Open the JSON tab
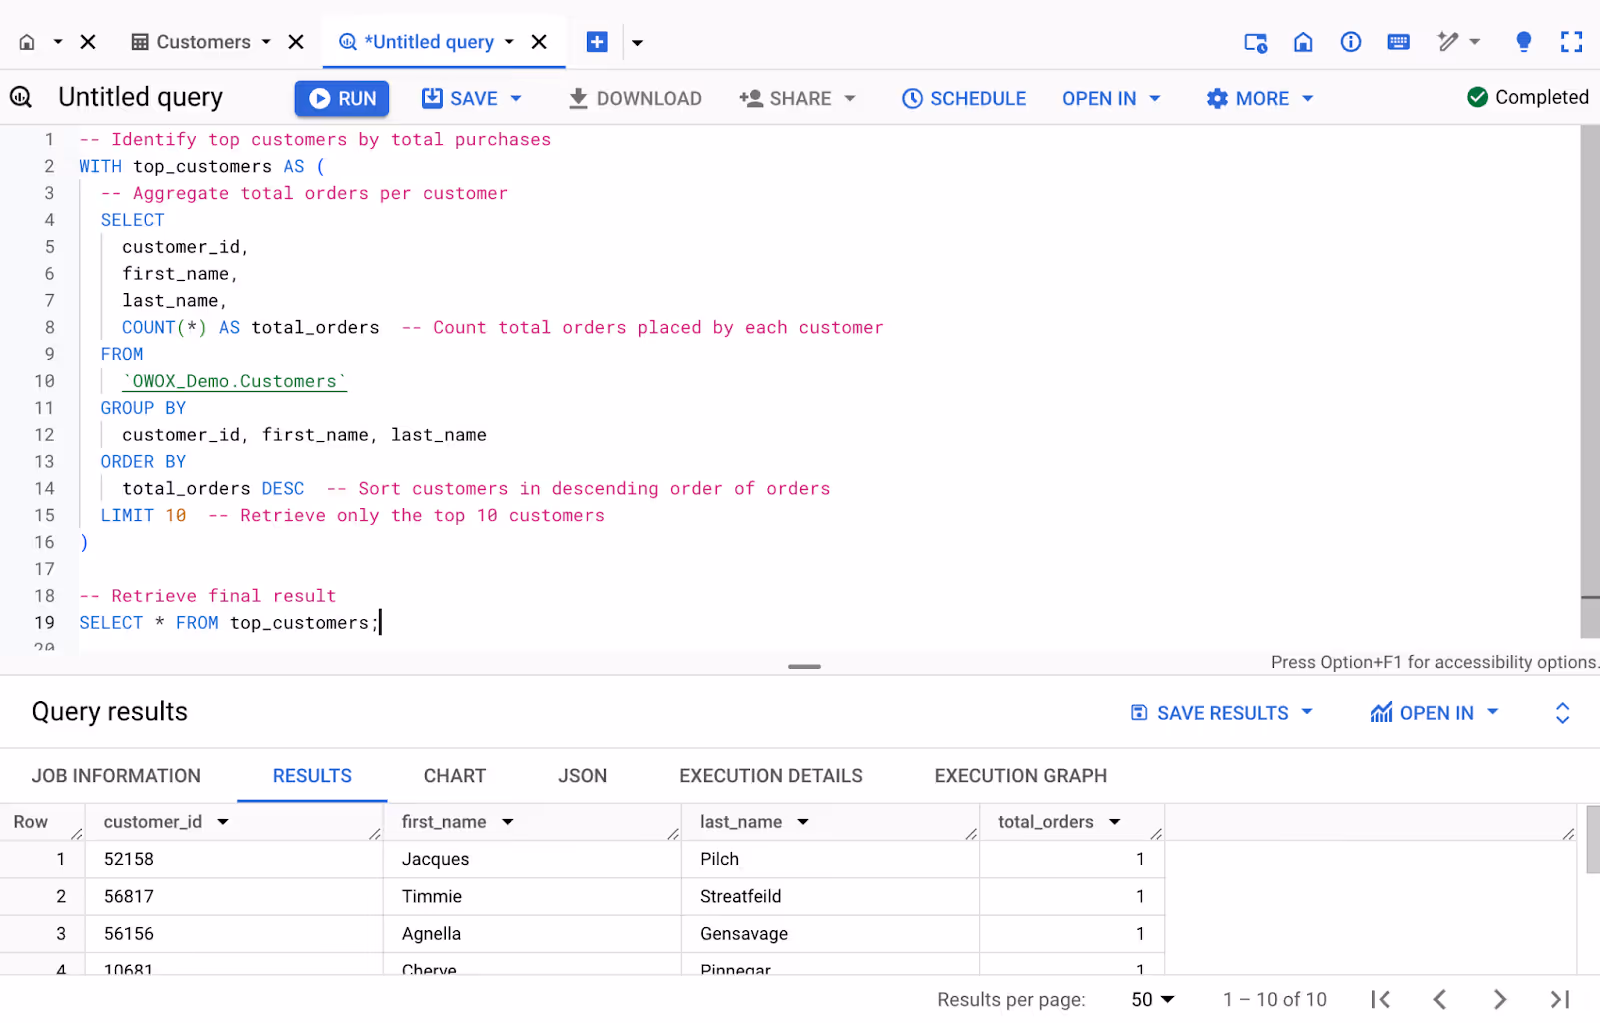Viewport: 1600px width, 1023px height. (583, 776)
